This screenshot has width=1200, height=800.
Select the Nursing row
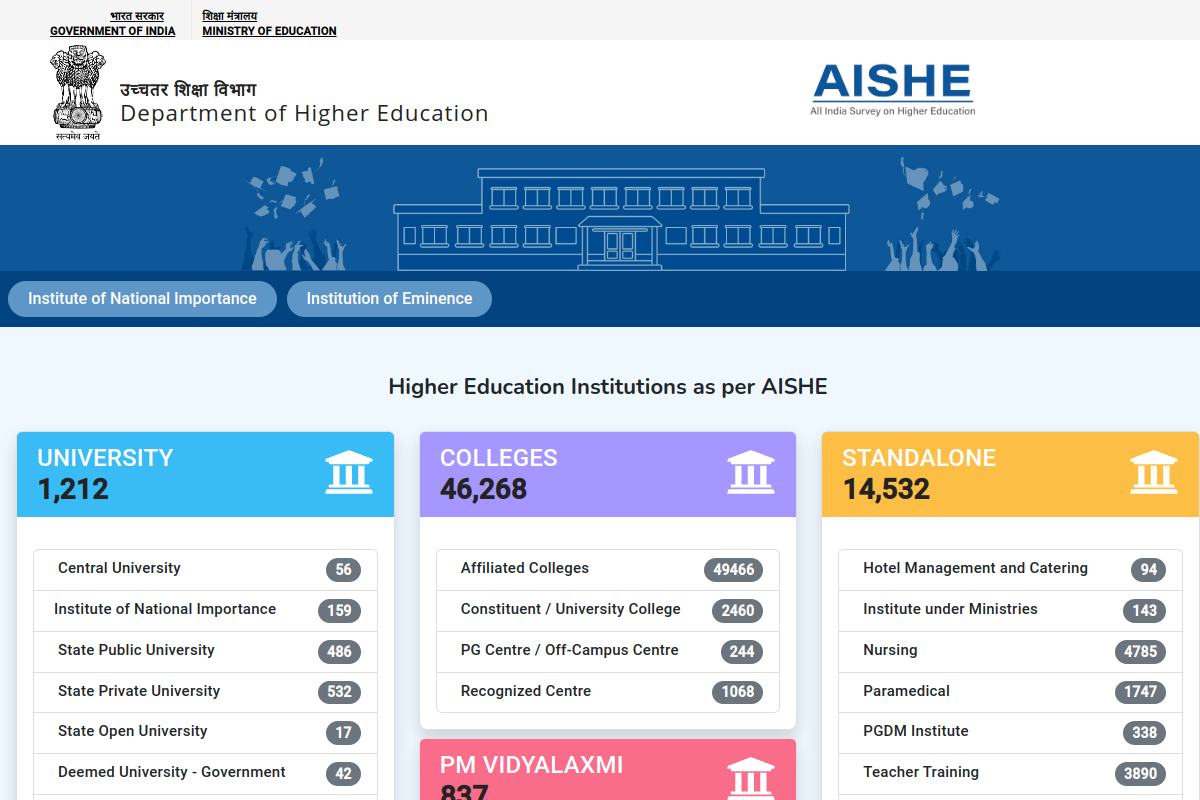1010,651
